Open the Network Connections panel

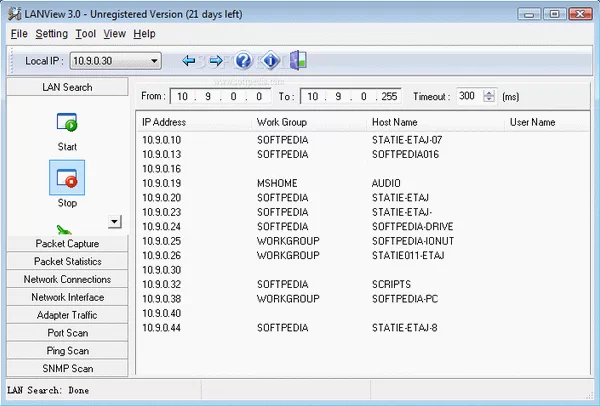(67, 279)
